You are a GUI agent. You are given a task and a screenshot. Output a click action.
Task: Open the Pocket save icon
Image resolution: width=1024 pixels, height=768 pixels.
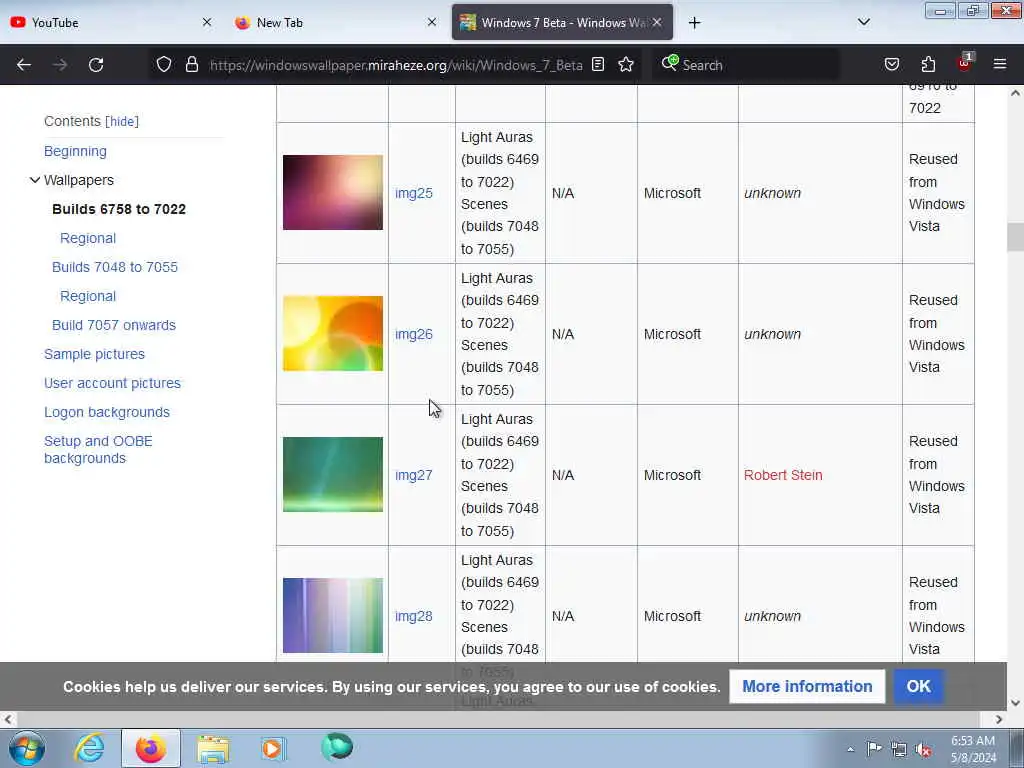pyautogui.click(x=891, y=65)
